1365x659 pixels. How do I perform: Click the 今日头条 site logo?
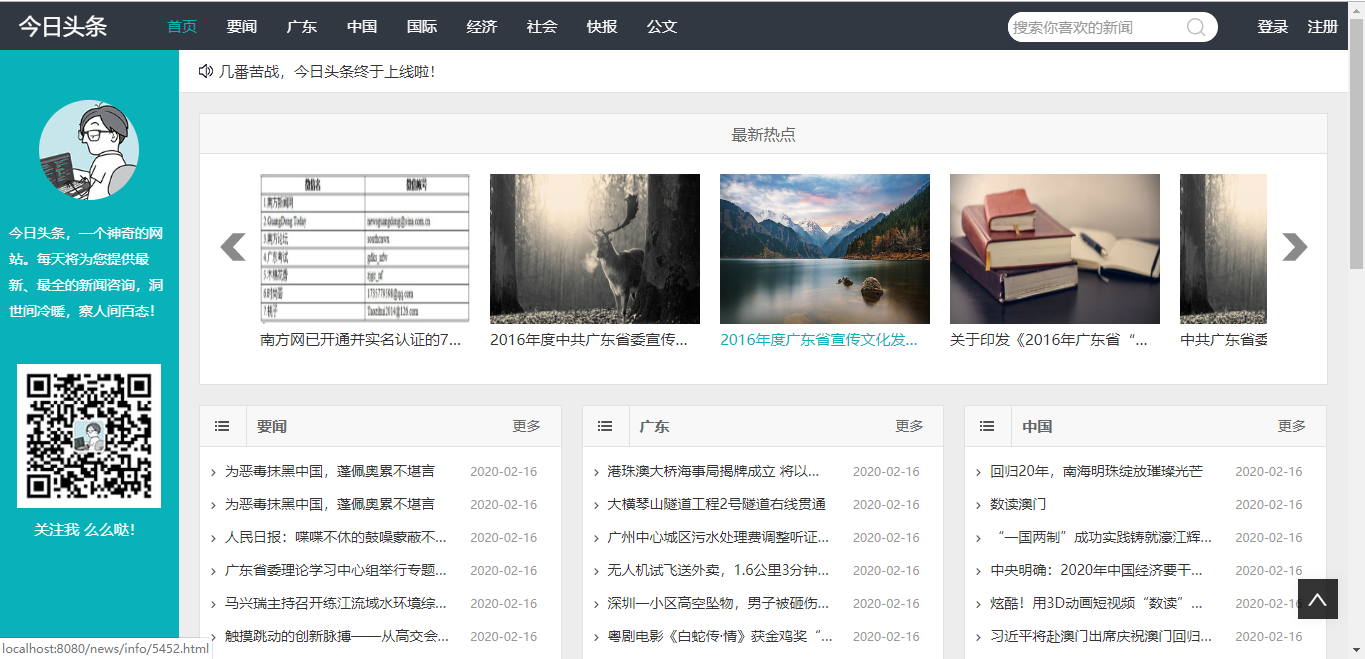63,27
